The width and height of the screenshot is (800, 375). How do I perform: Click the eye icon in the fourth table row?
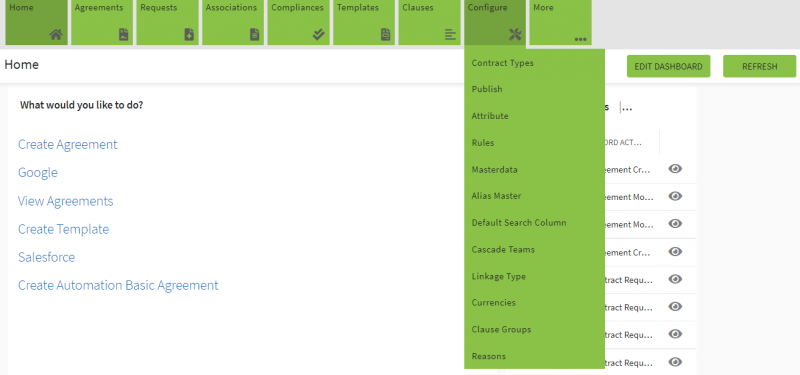tap(675, 252)
